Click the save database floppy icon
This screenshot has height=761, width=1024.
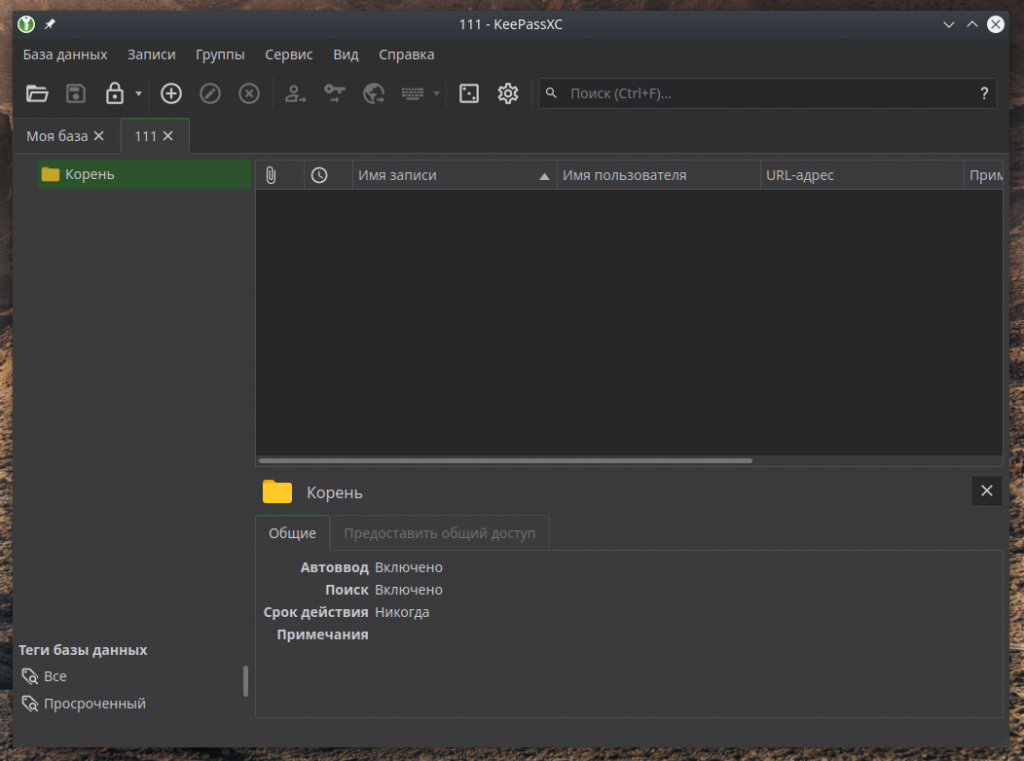coord(76,94)
